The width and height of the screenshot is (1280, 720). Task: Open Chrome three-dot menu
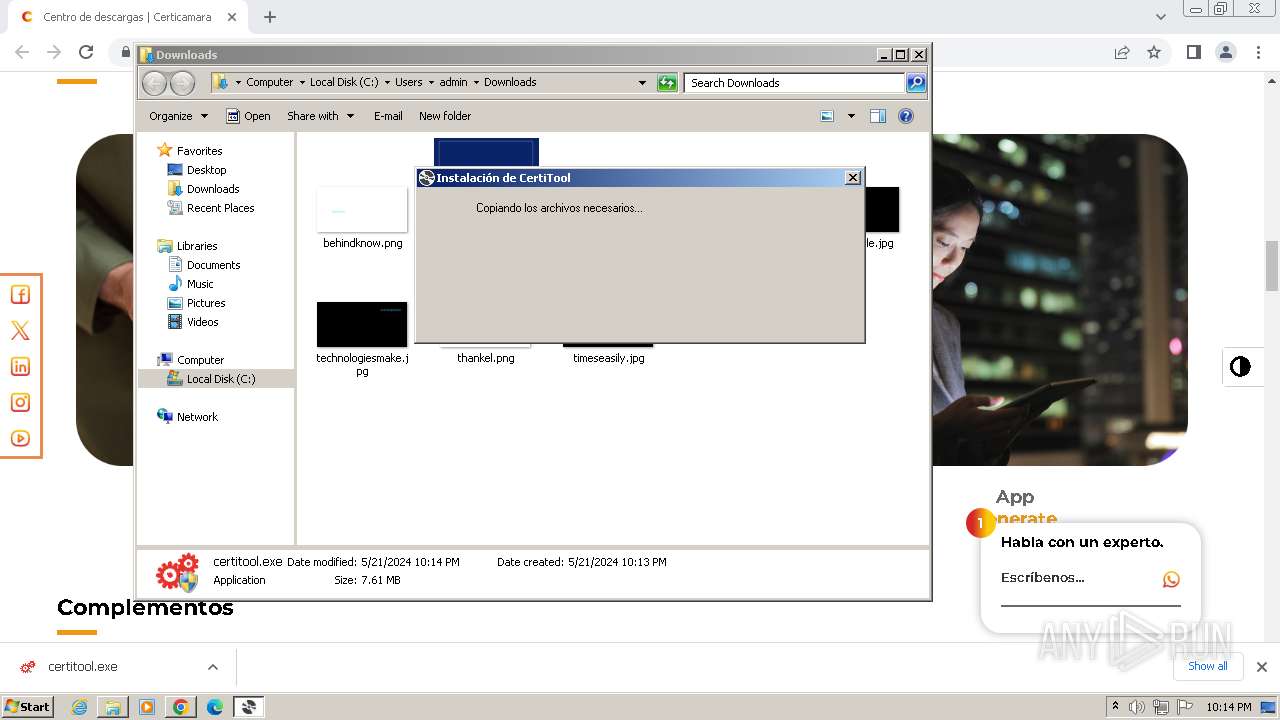coord(1259,52)
